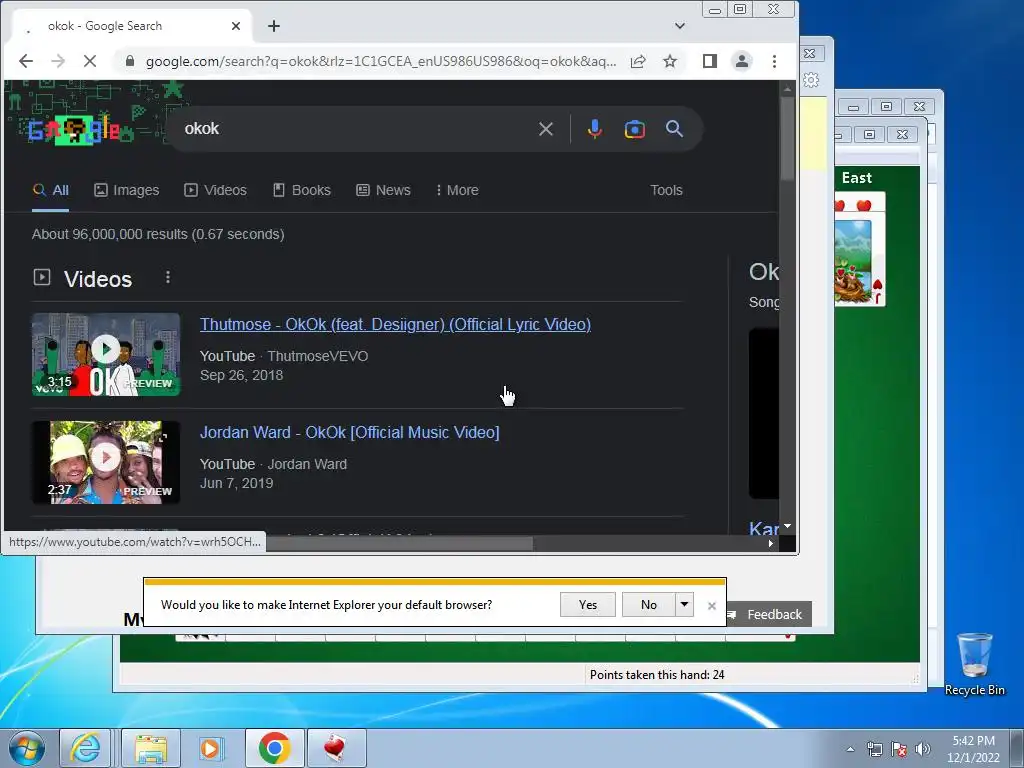Switch to the News tab
This screenshot has height=768, width=1024.
point(383,190)
